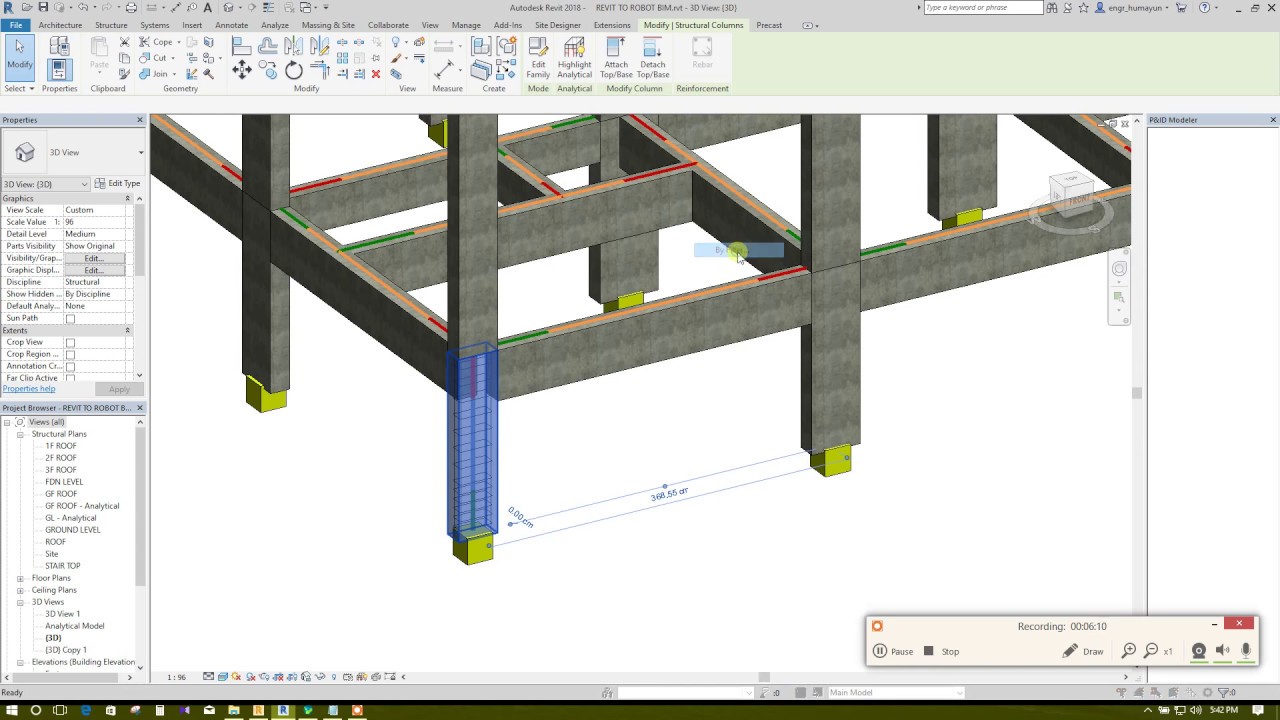Click the Join tool in Geometry panel
Image resolution: width=1280 pixels, height=720 pixels.
[156, 73]
